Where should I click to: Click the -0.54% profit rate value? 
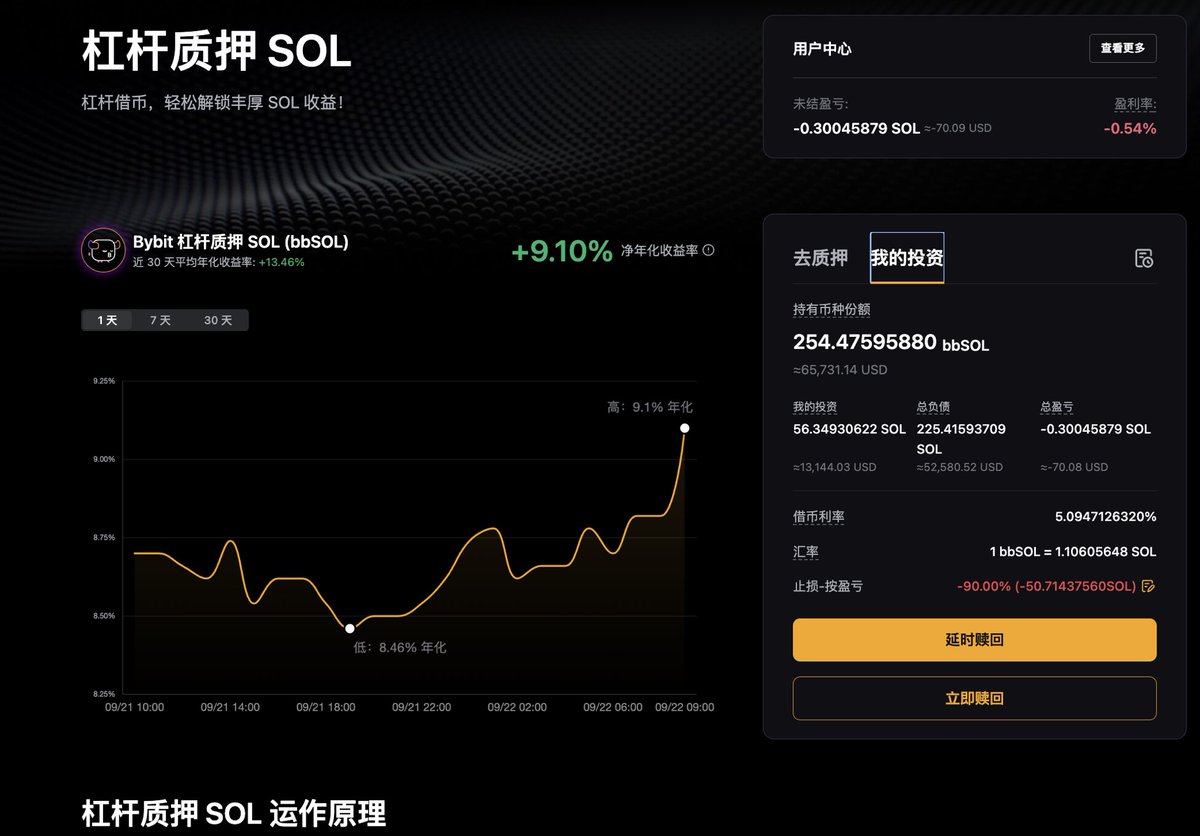point(1130,128)
